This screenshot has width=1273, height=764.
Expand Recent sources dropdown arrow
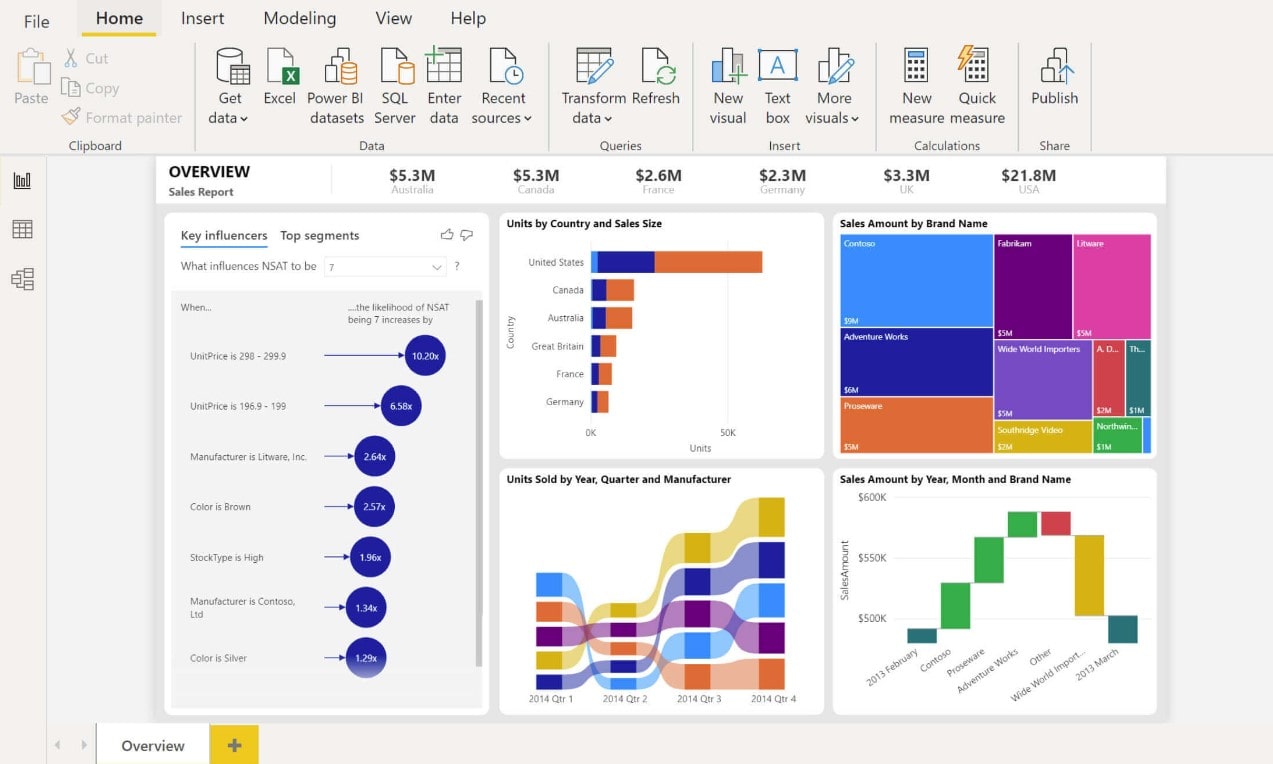point(527,119)
